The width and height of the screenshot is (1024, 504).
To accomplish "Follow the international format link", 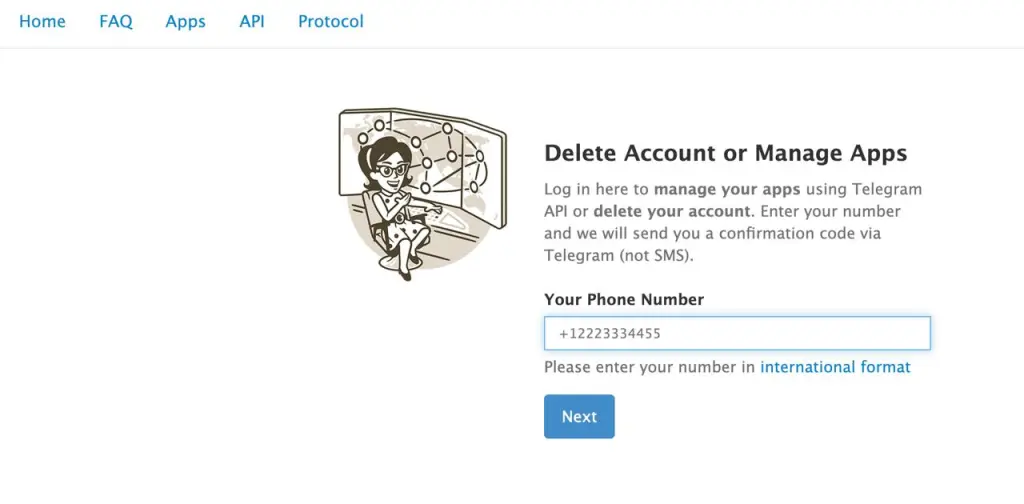I will click(835, 367).
